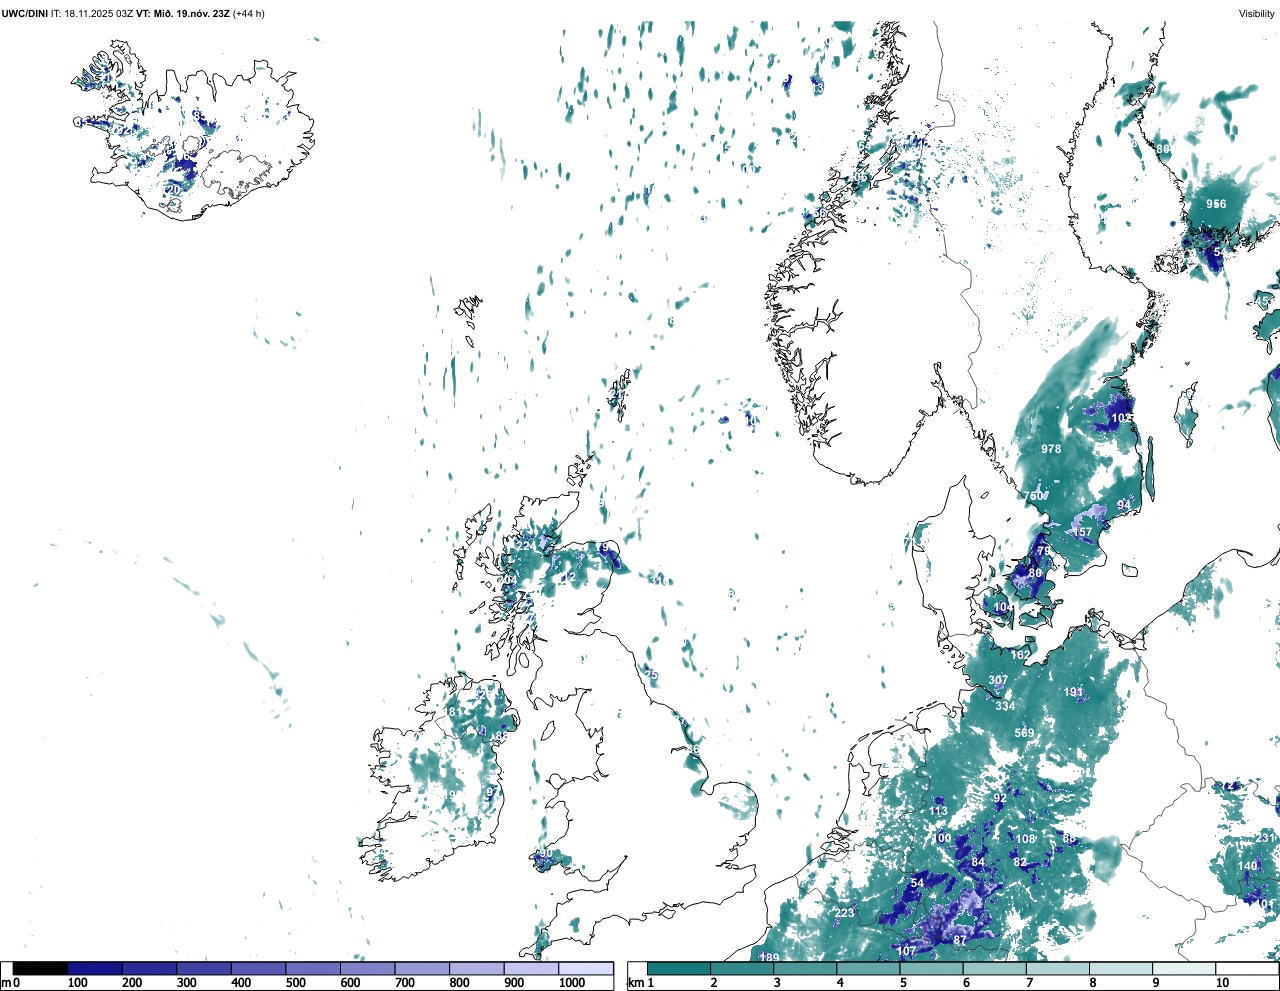The width and height of the screenshot is (1280, 991).
Task: Click the '162' value on the Baltic coast
Action: [1020, 655]
